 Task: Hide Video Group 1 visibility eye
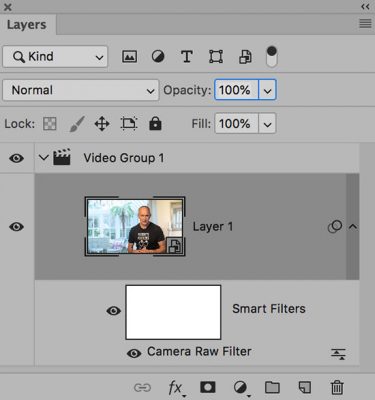click(x=16, y=158)
